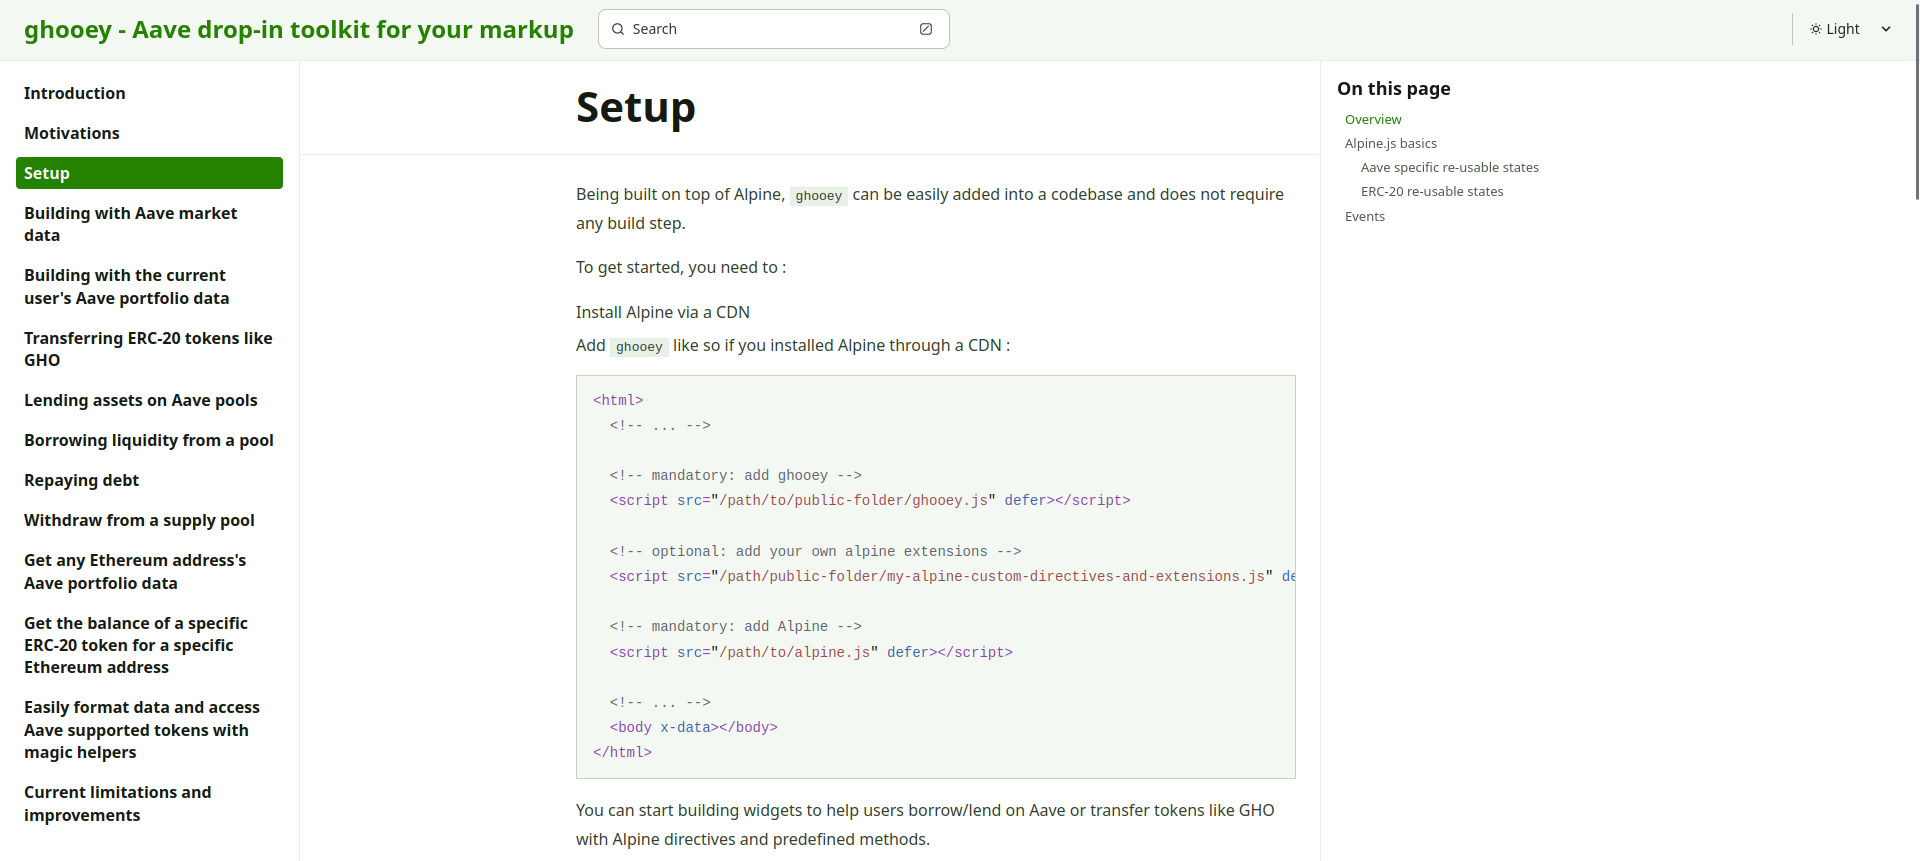This screenshot has height=861, width=1920.
Task: Jump to Overview section
Action: pyautogui.click(x=1373, y=119)
